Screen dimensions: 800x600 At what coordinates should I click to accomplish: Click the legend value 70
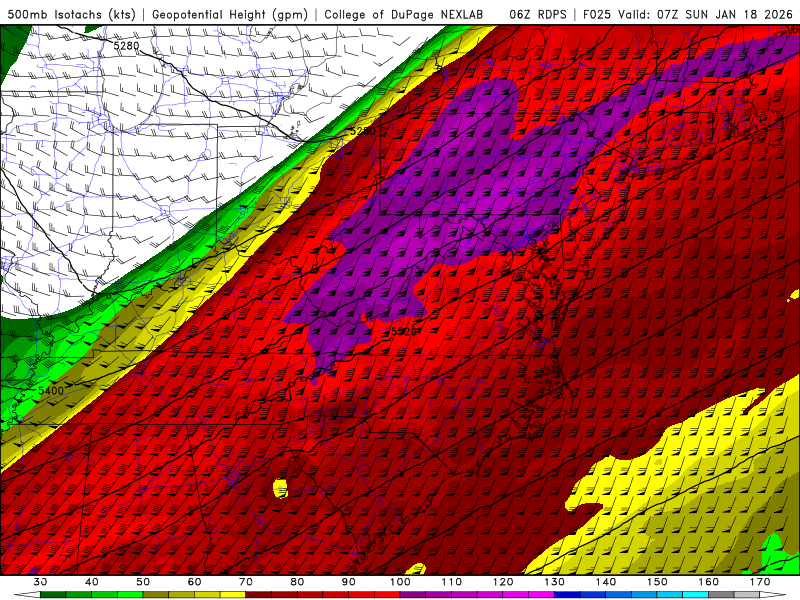point(246,582)
